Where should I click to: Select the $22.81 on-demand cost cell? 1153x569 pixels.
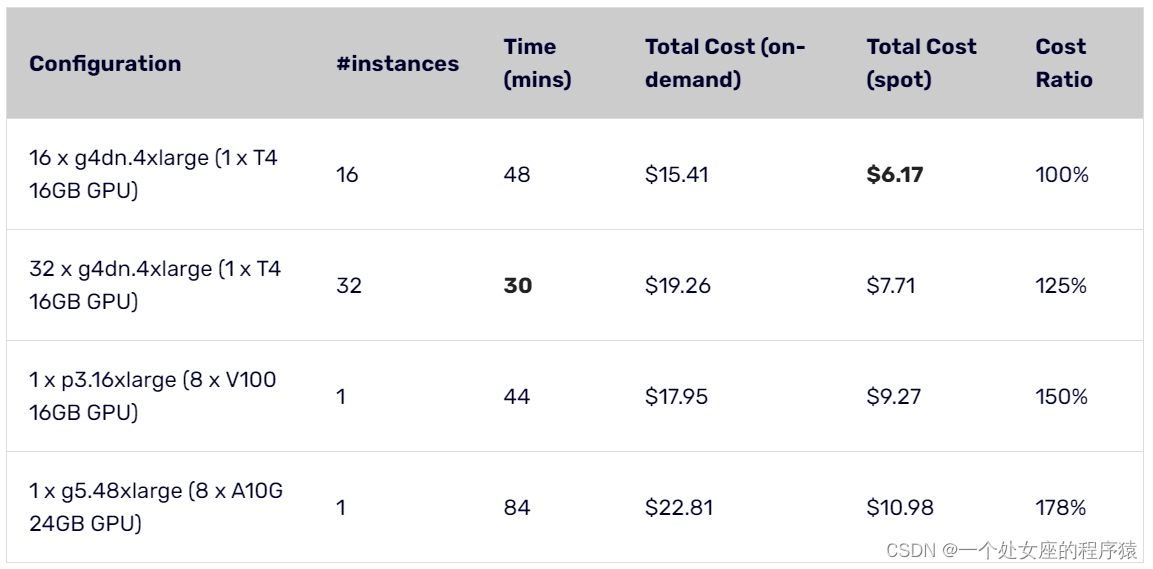(679, 507)
